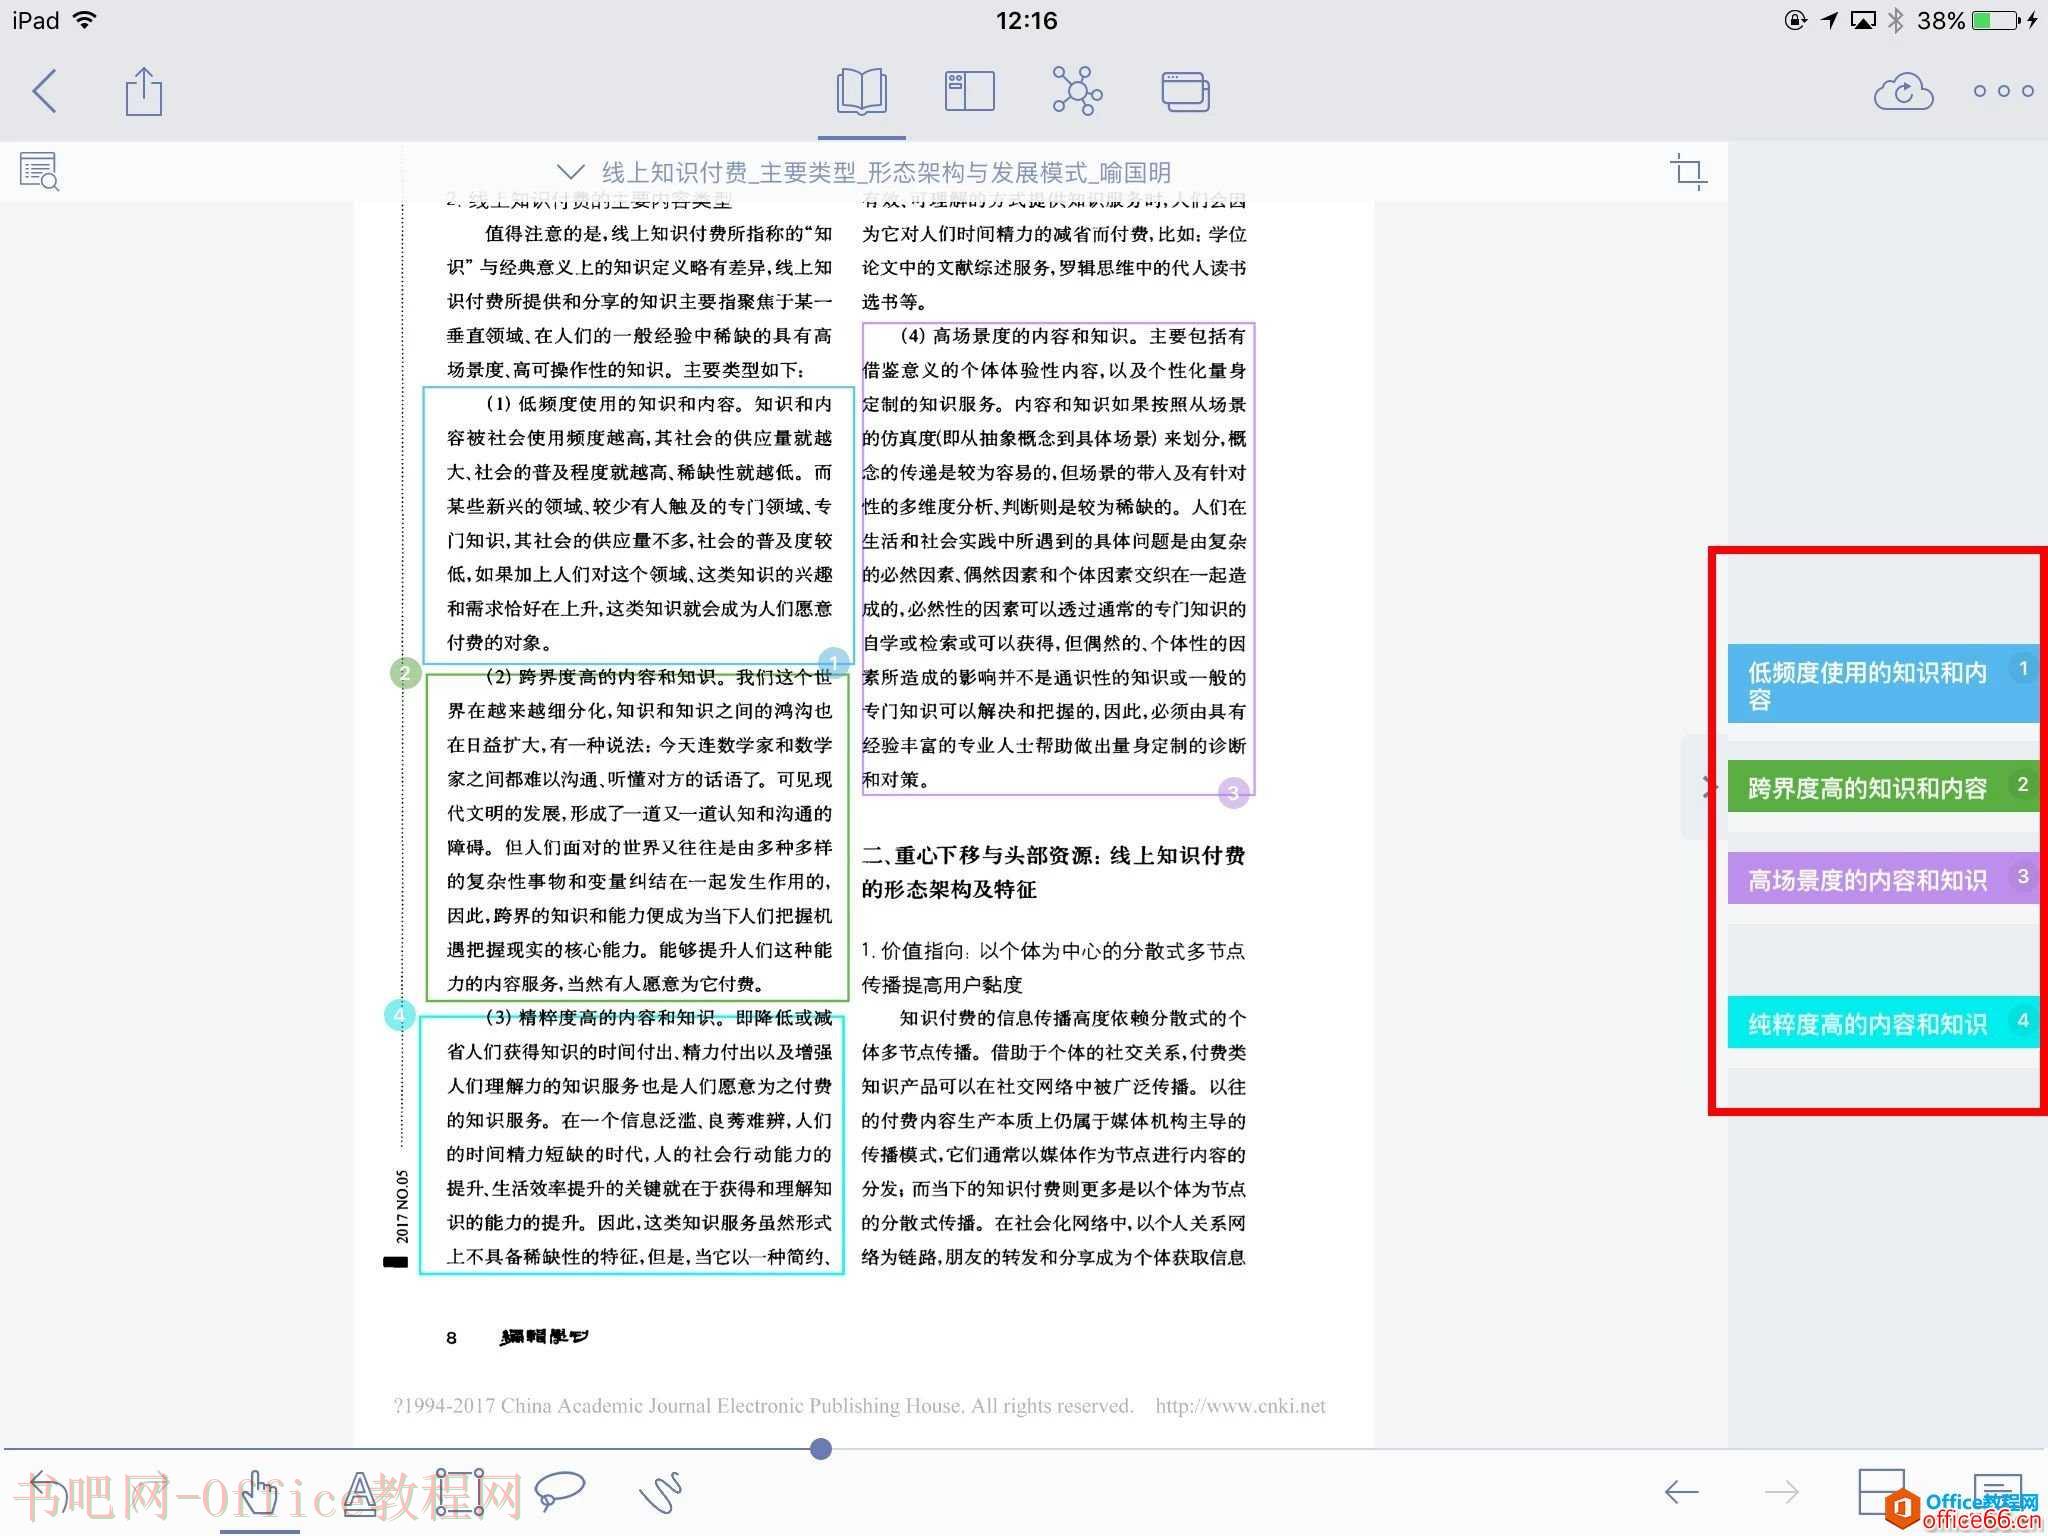Open the three-dots more menu

(2003, 91)
